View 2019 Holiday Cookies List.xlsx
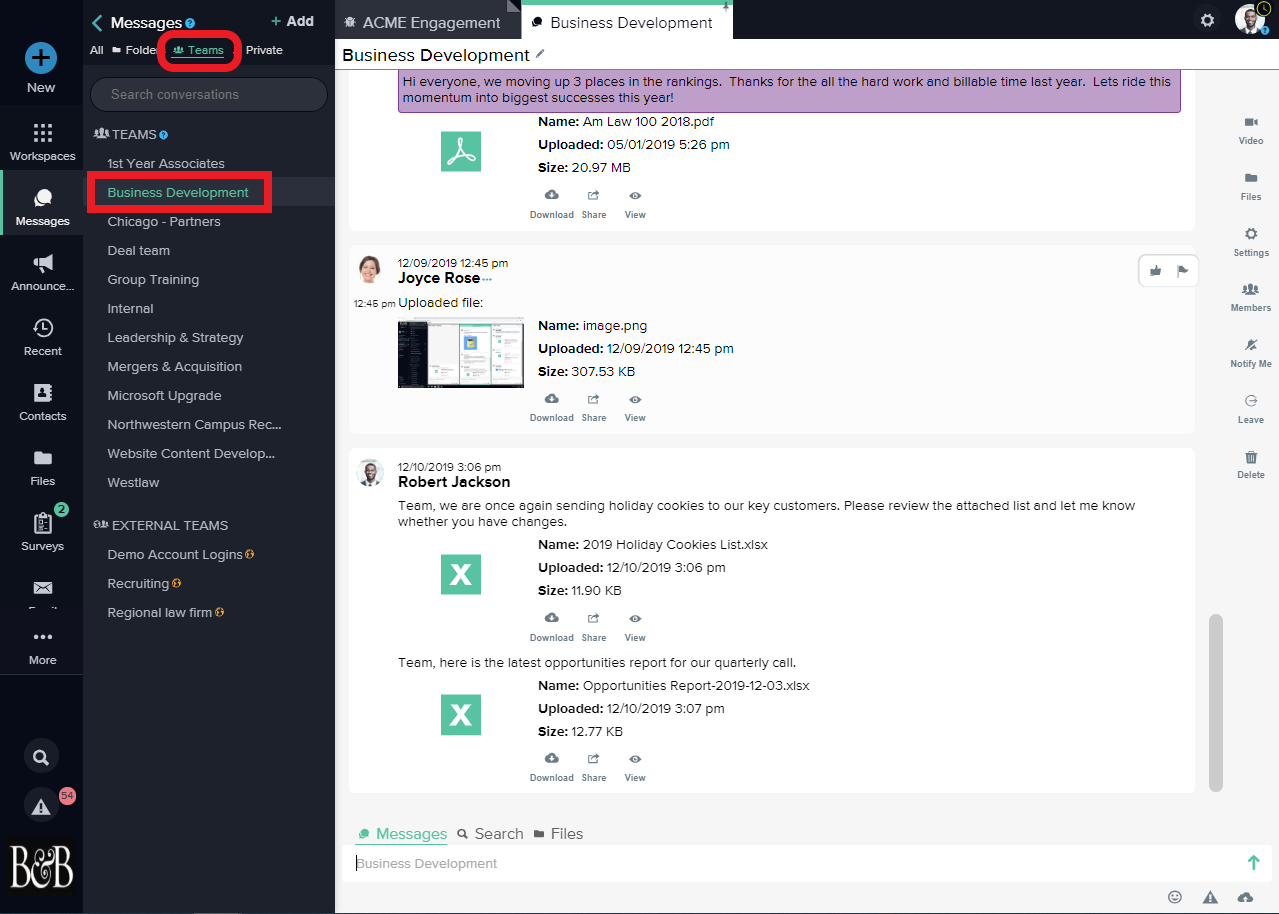 635,626
